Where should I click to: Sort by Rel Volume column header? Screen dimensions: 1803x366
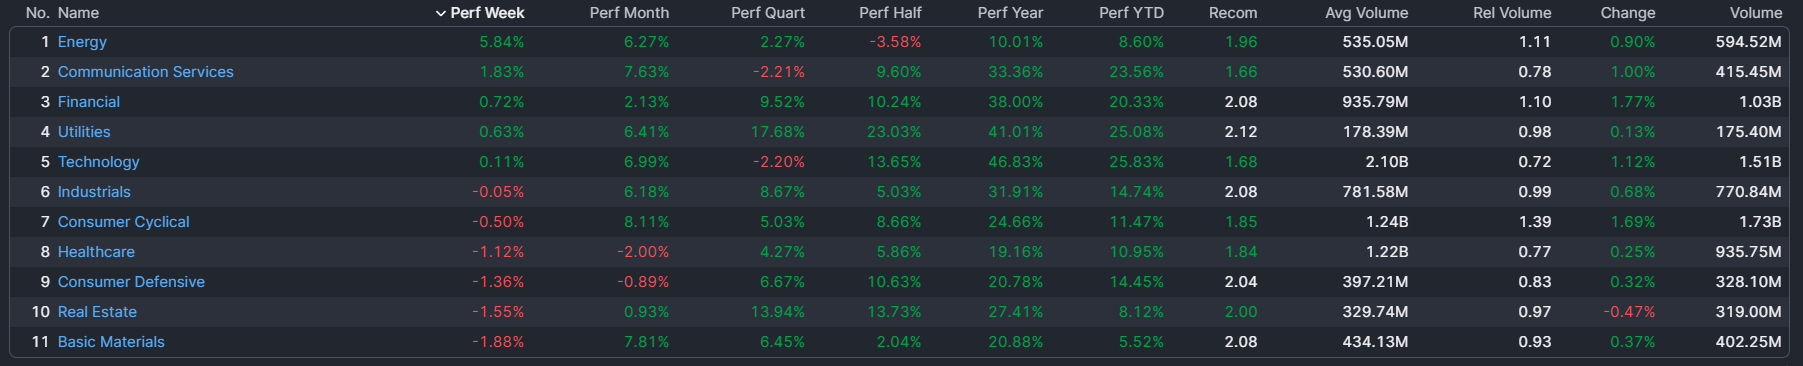pos(1512,13)
